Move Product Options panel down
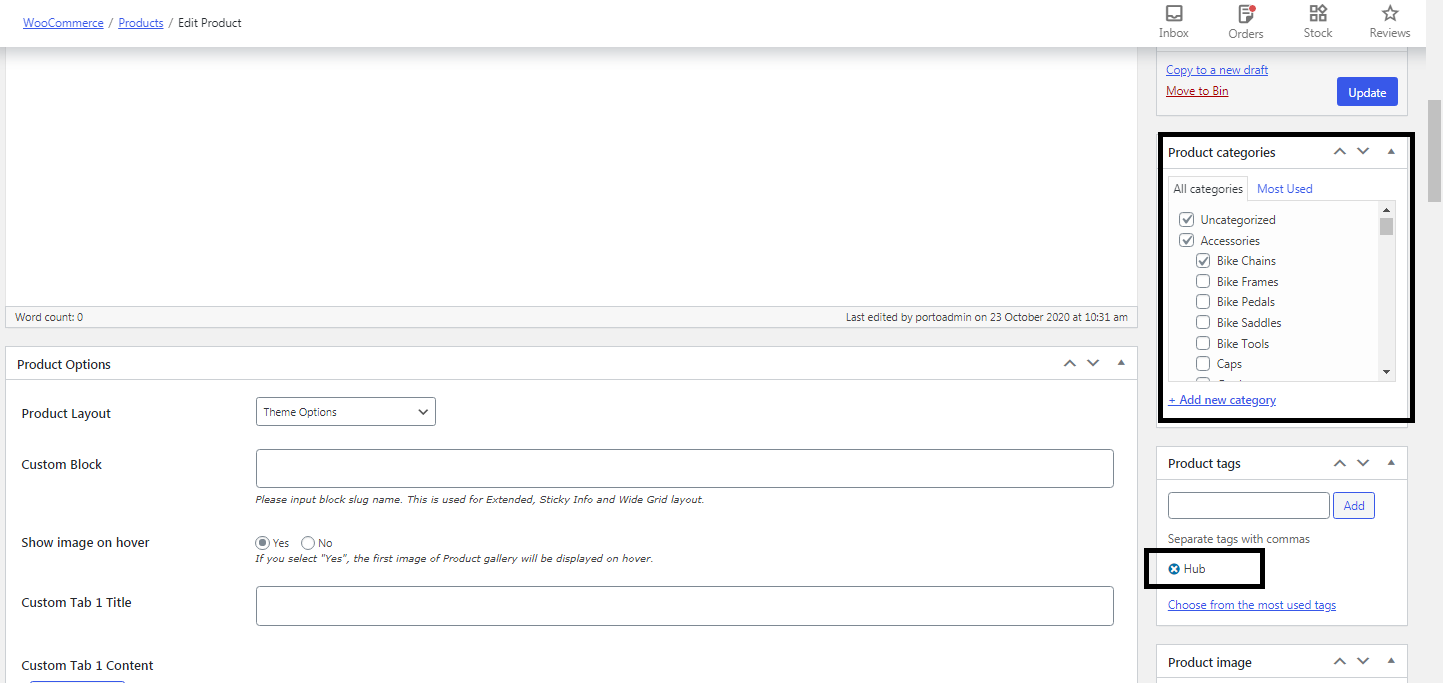Viewport: 1443px width, 683px height. [1093, 364]
